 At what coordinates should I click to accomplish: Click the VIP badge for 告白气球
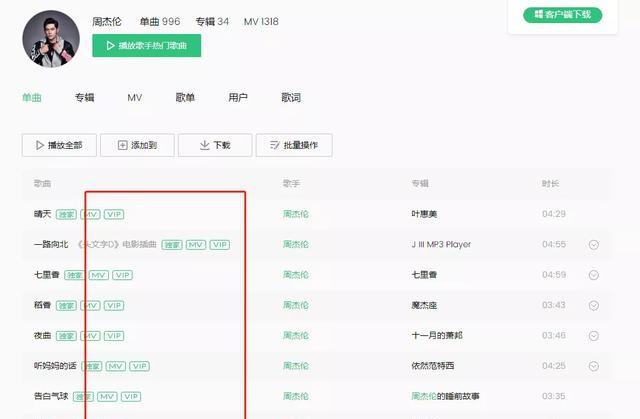131,397
